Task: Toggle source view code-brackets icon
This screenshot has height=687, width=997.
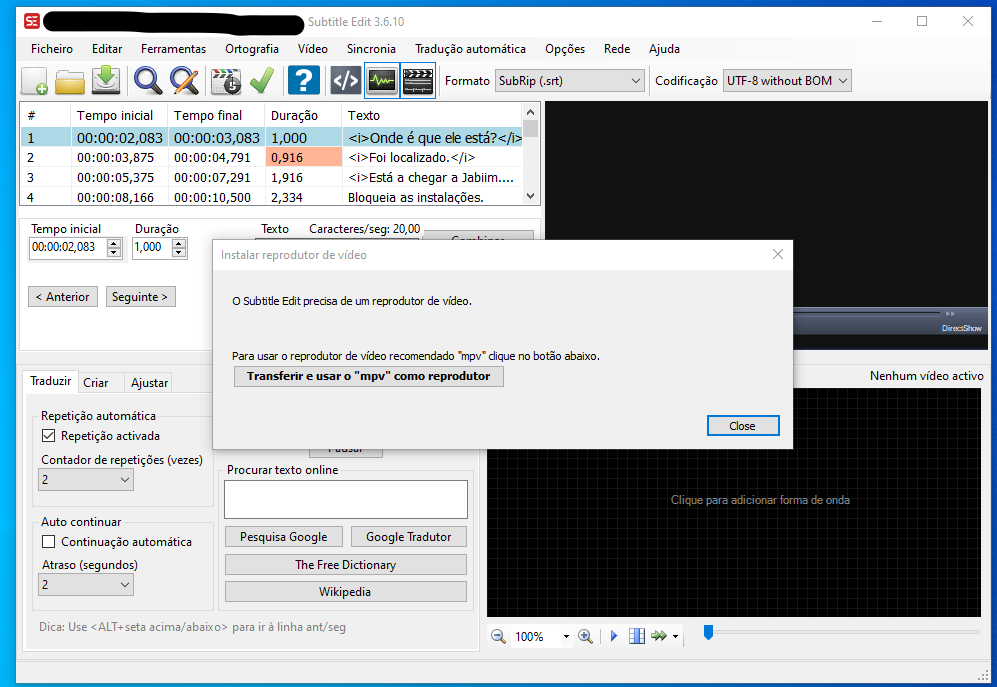Action: click(346, 81)
